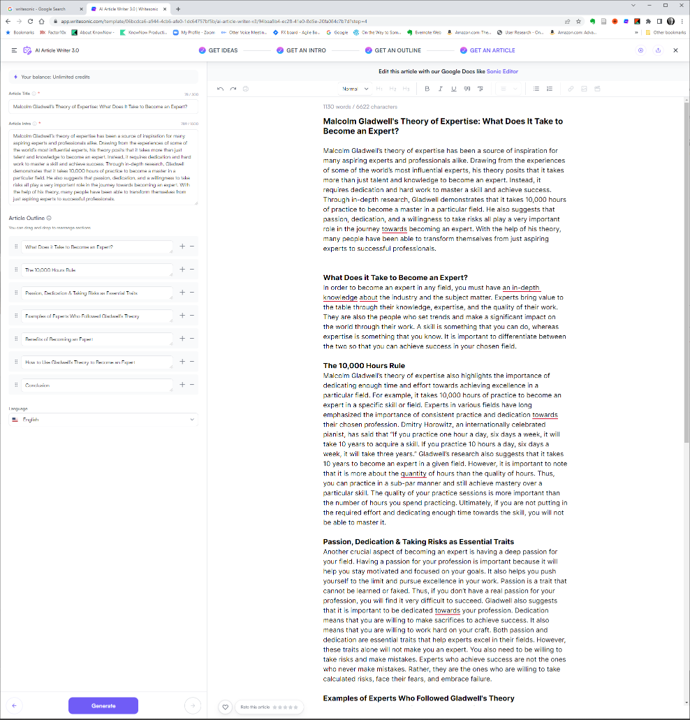Expand the English language dropdown
The height and width of the screenshot is (720, 690).
(x=102, y=420)
